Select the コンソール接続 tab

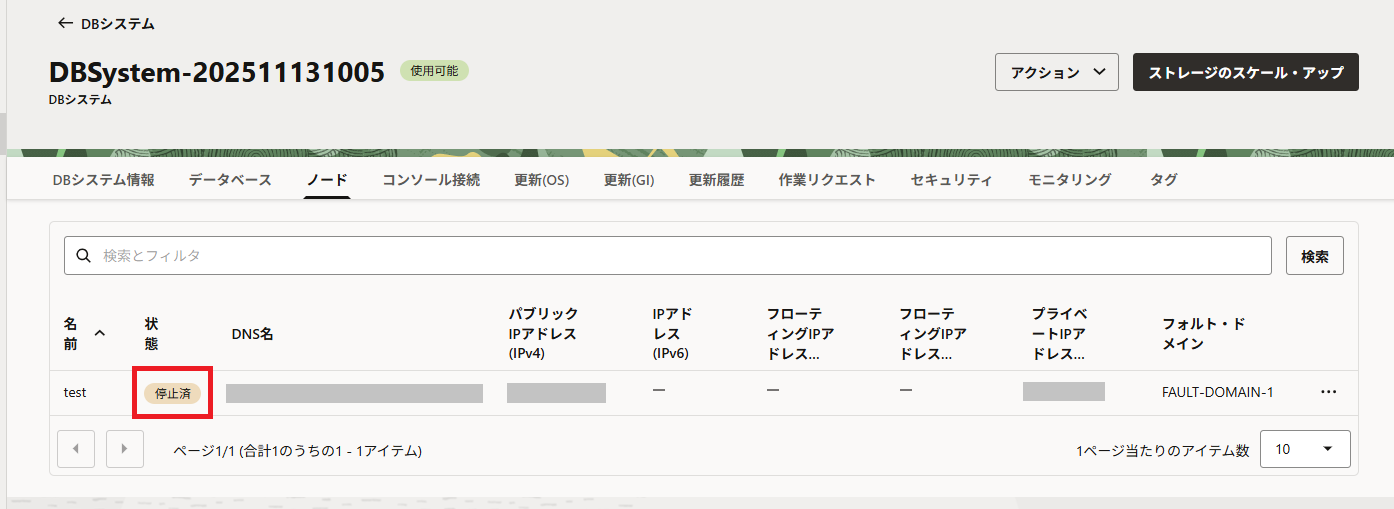coord(431,180)
